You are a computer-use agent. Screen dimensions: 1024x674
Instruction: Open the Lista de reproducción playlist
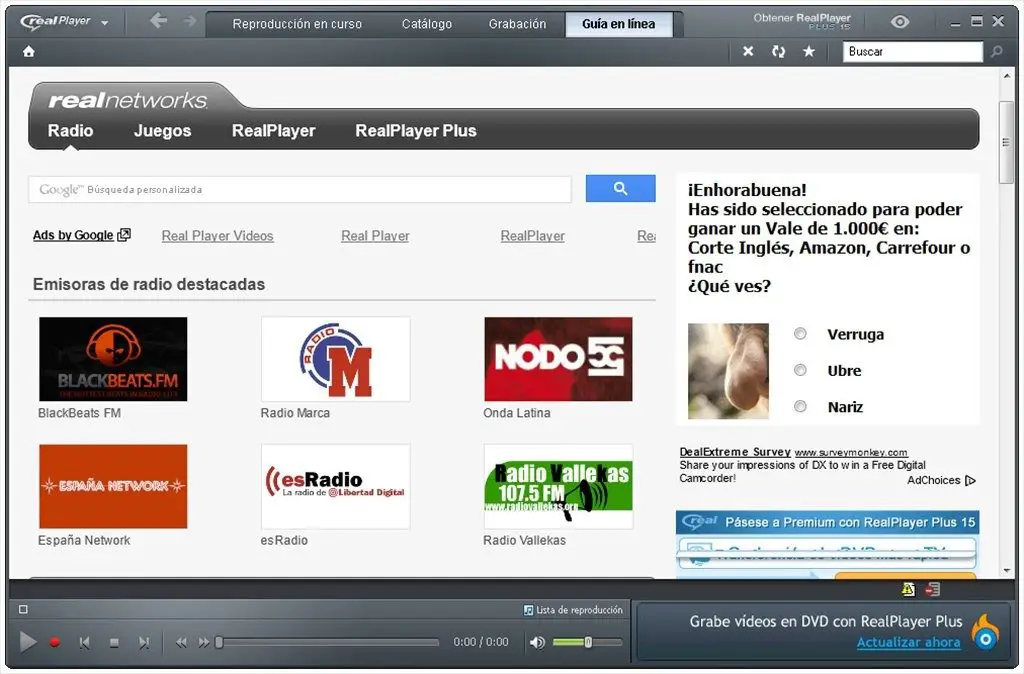573,610
